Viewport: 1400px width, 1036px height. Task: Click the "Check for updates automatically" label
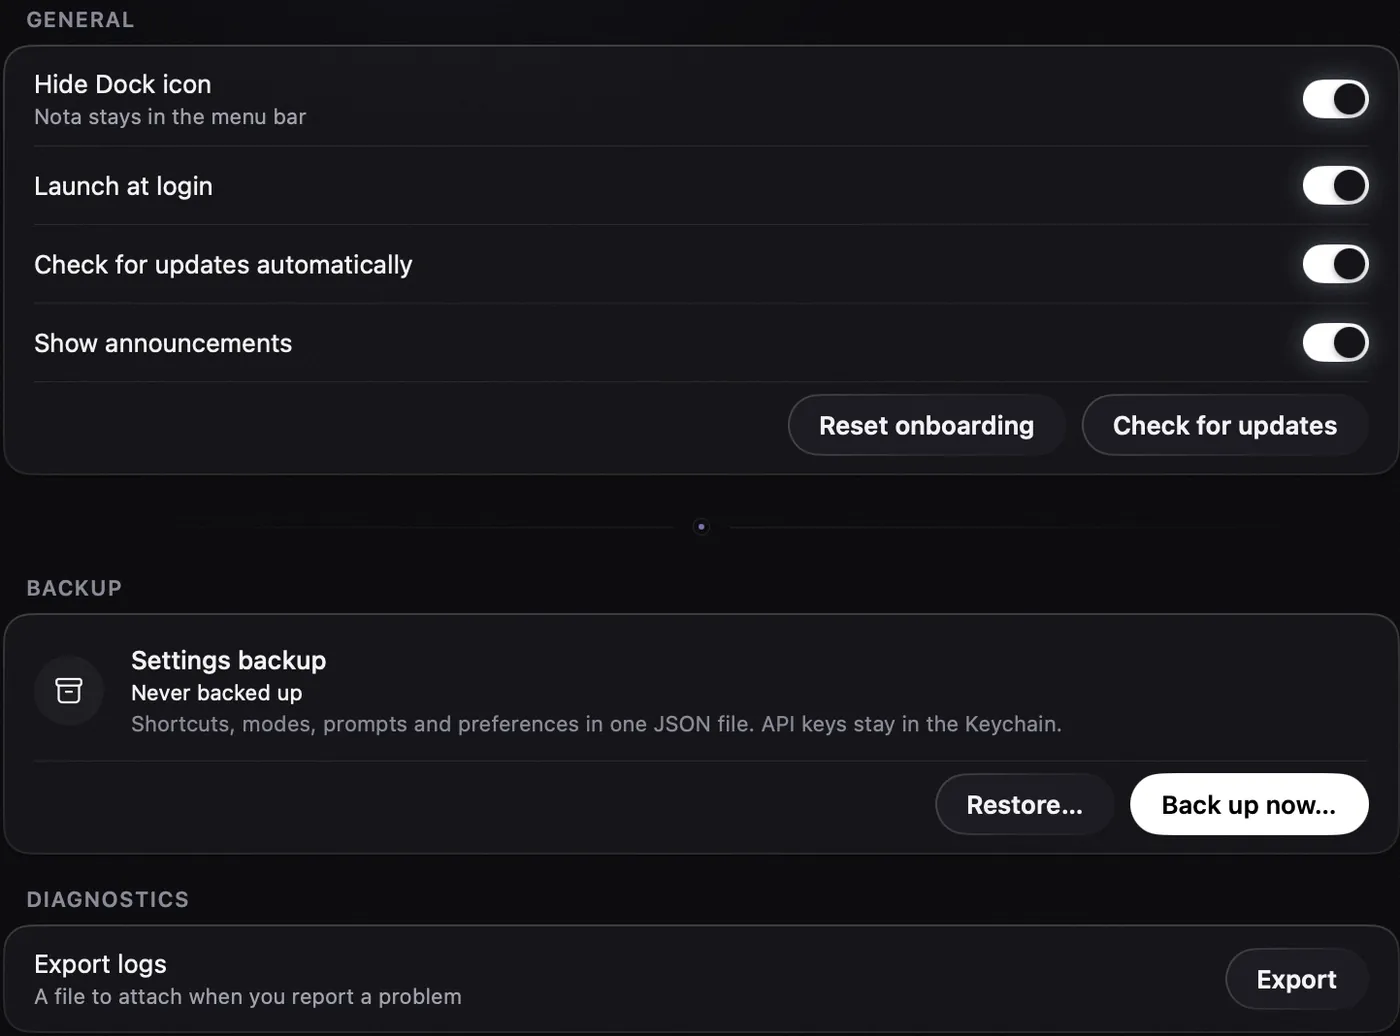[x=223, y=265]
